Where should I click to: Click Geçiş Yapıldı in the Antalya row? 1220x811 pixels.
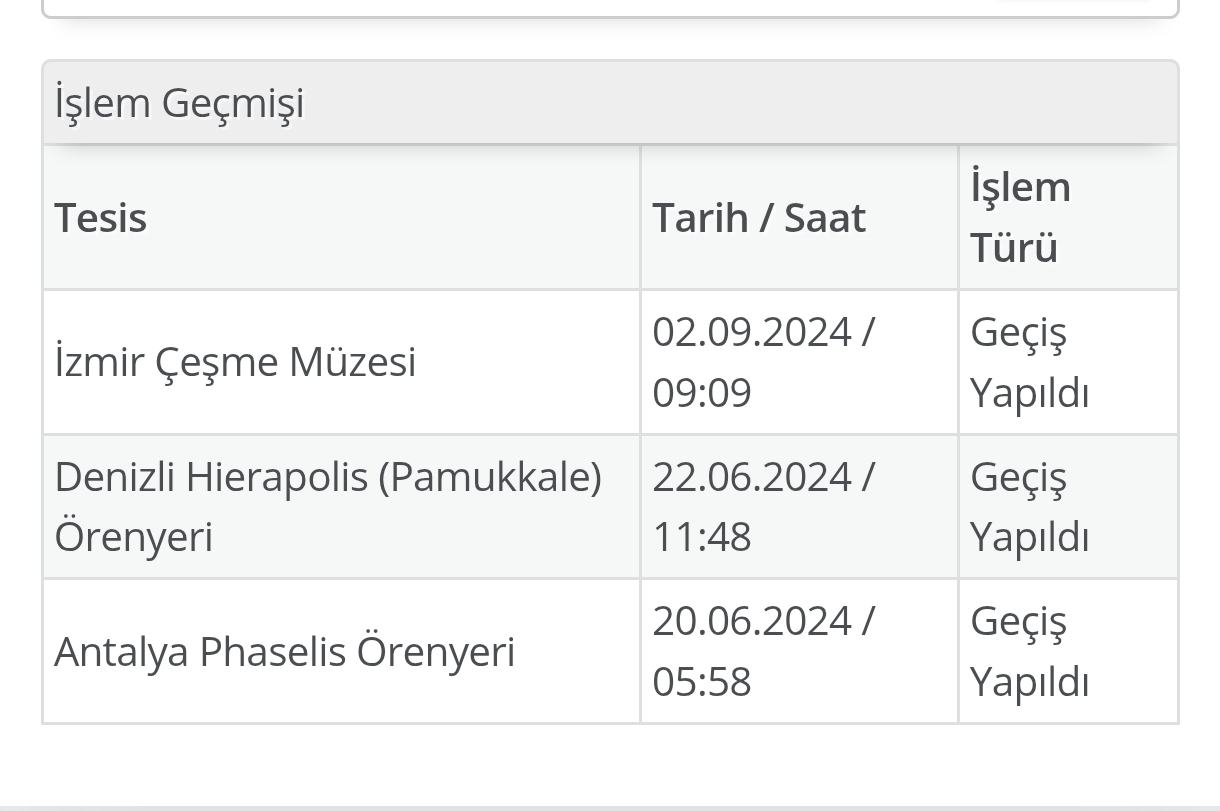1029,651
